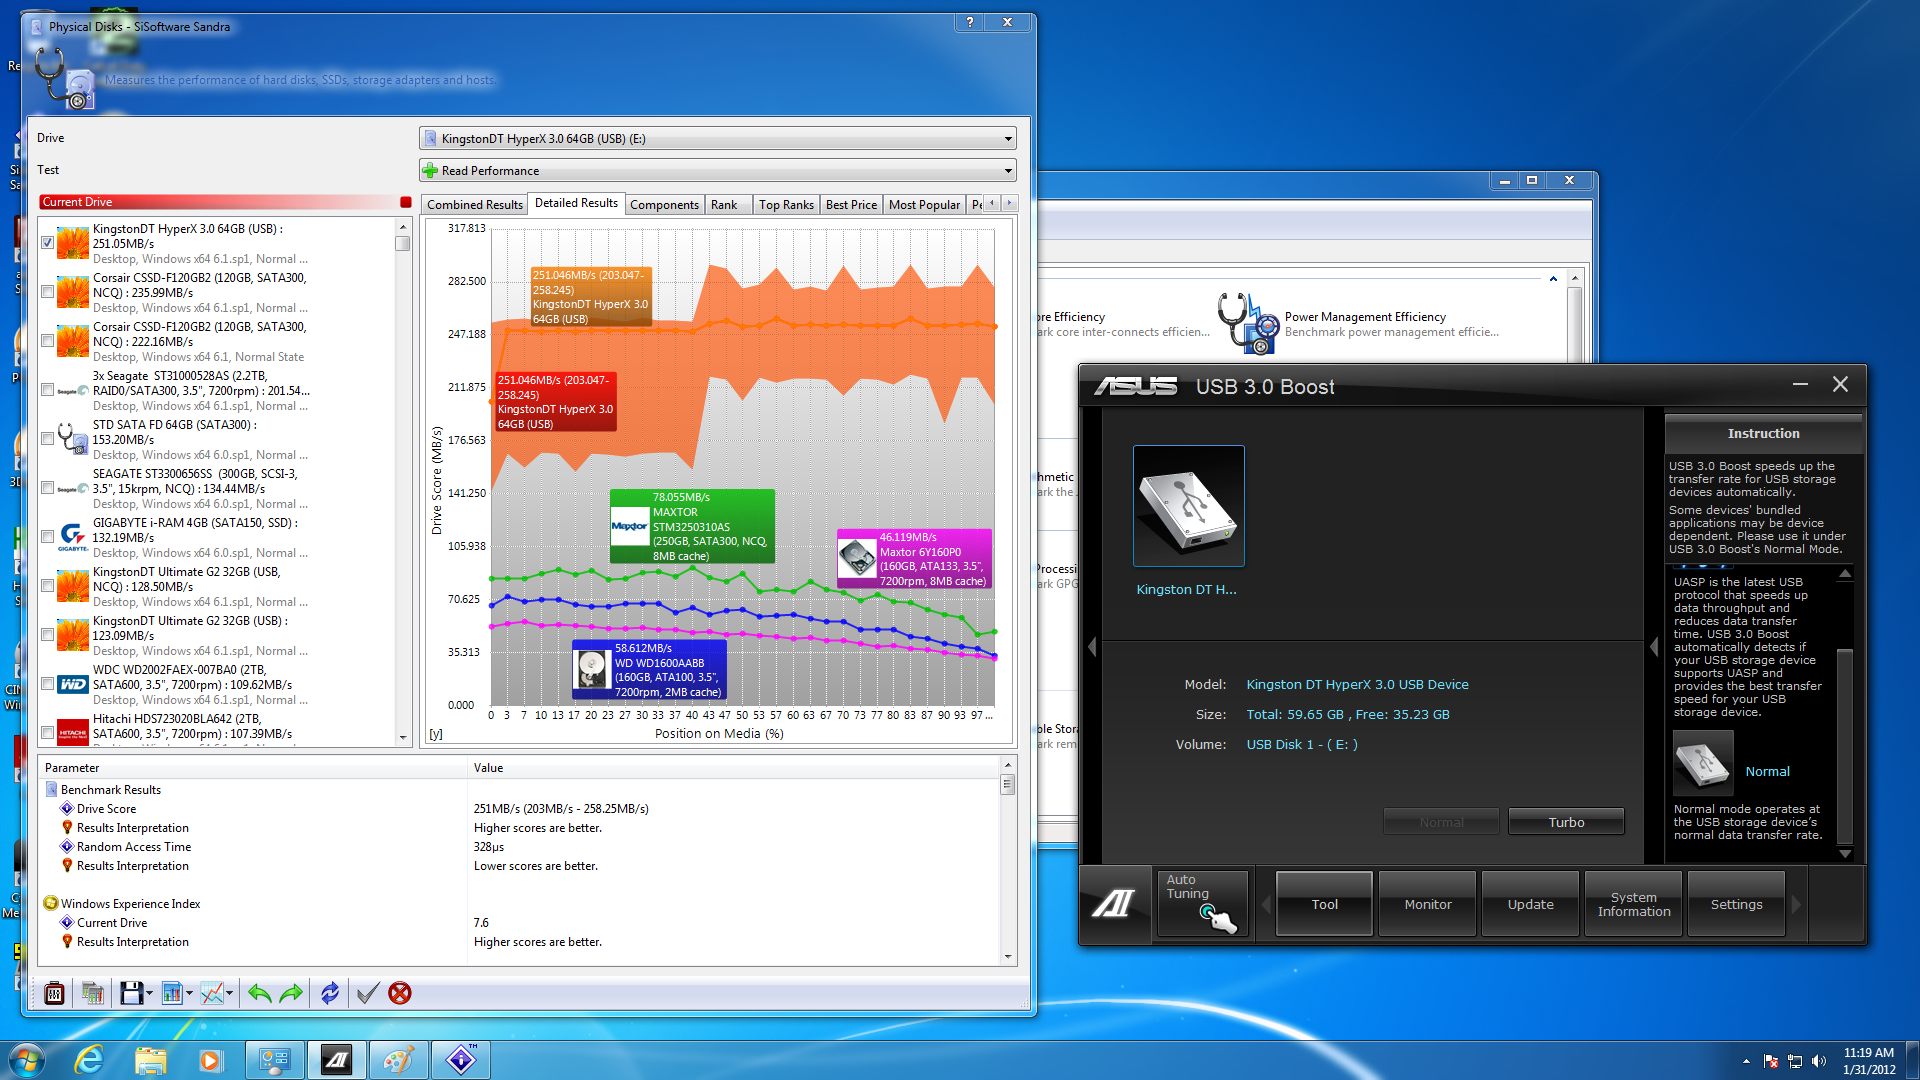Click the Auto Tuning button in AI Suite
This screenshot has height=1080, width=1920.
pos(1203,903)
